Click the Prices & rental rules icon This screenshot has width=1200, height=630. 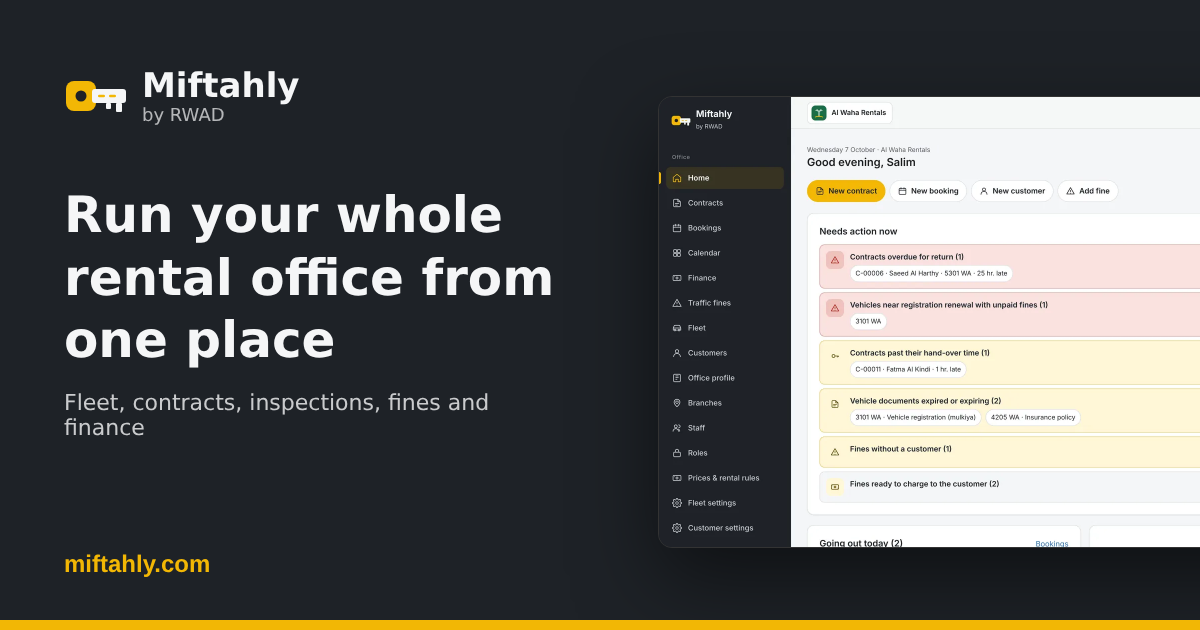pos(677,478)
